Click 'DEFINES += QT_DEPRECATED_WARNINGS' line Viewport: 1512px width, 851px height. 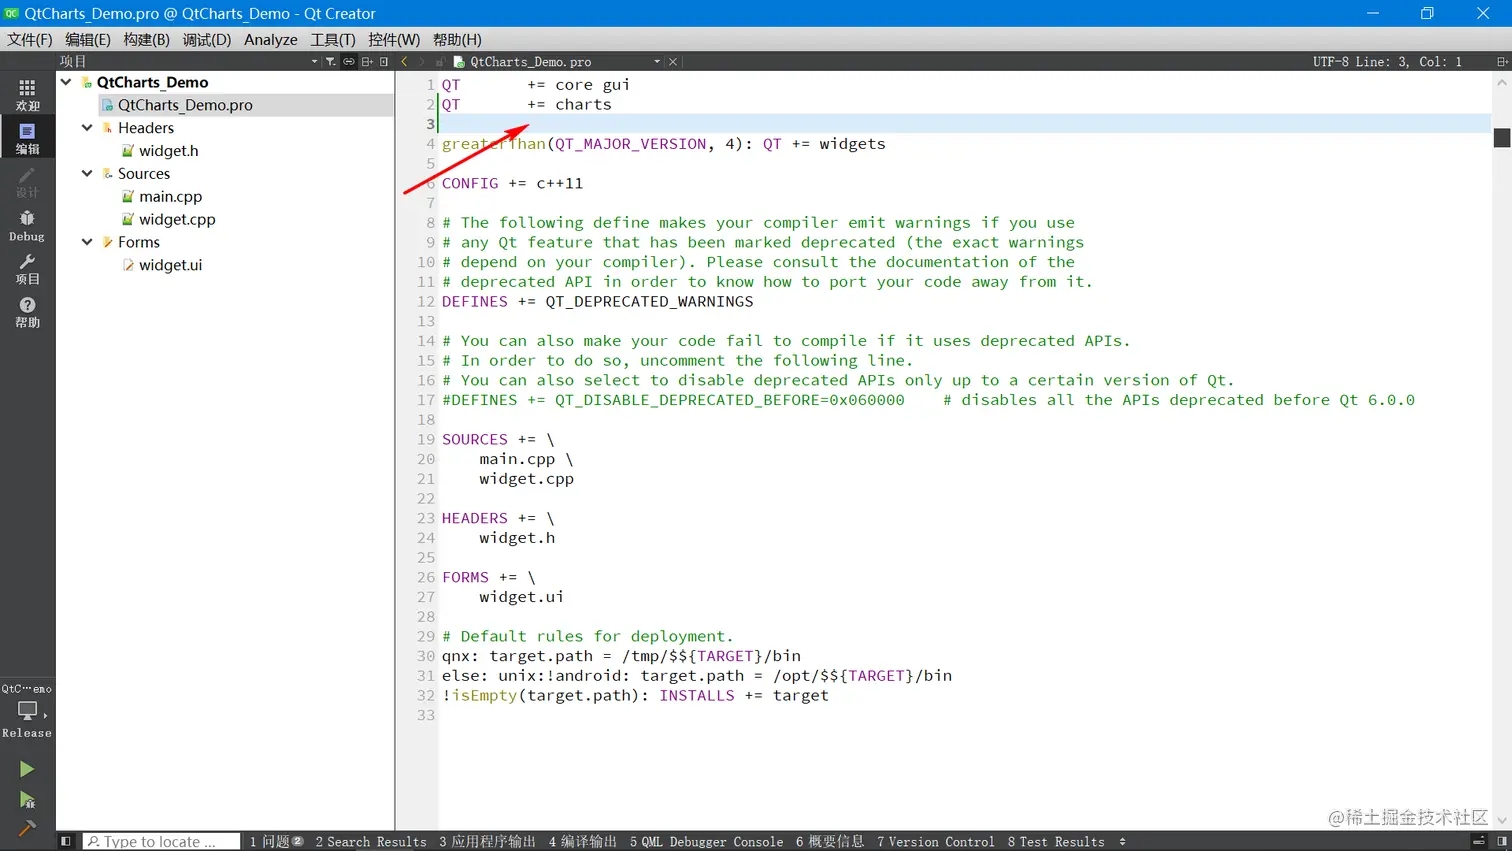pos(597,301)
